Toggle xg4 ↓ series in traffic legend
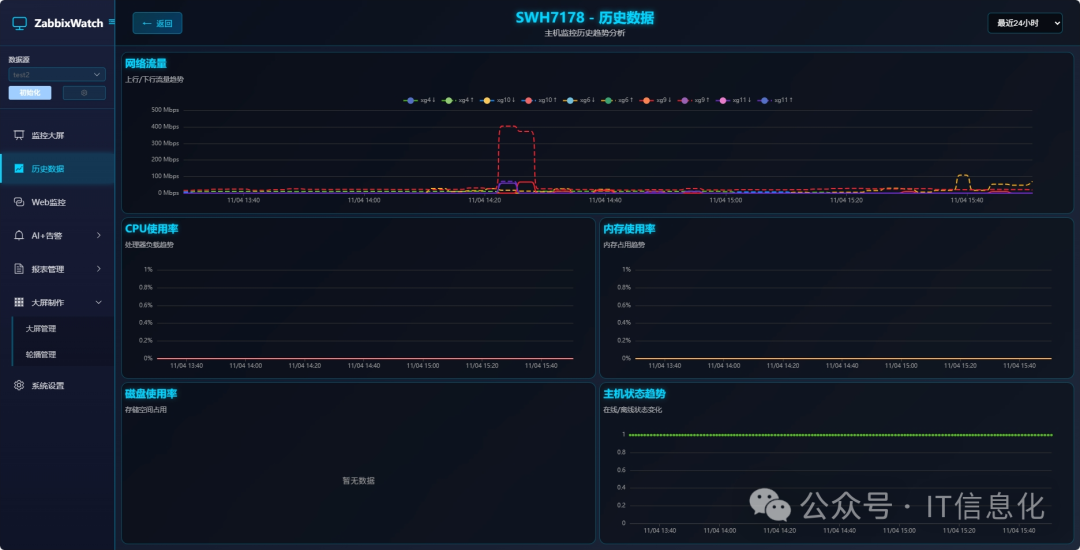Image resolution: width=1080 pixels, height=550 pixels. click(x=419, y=100)
